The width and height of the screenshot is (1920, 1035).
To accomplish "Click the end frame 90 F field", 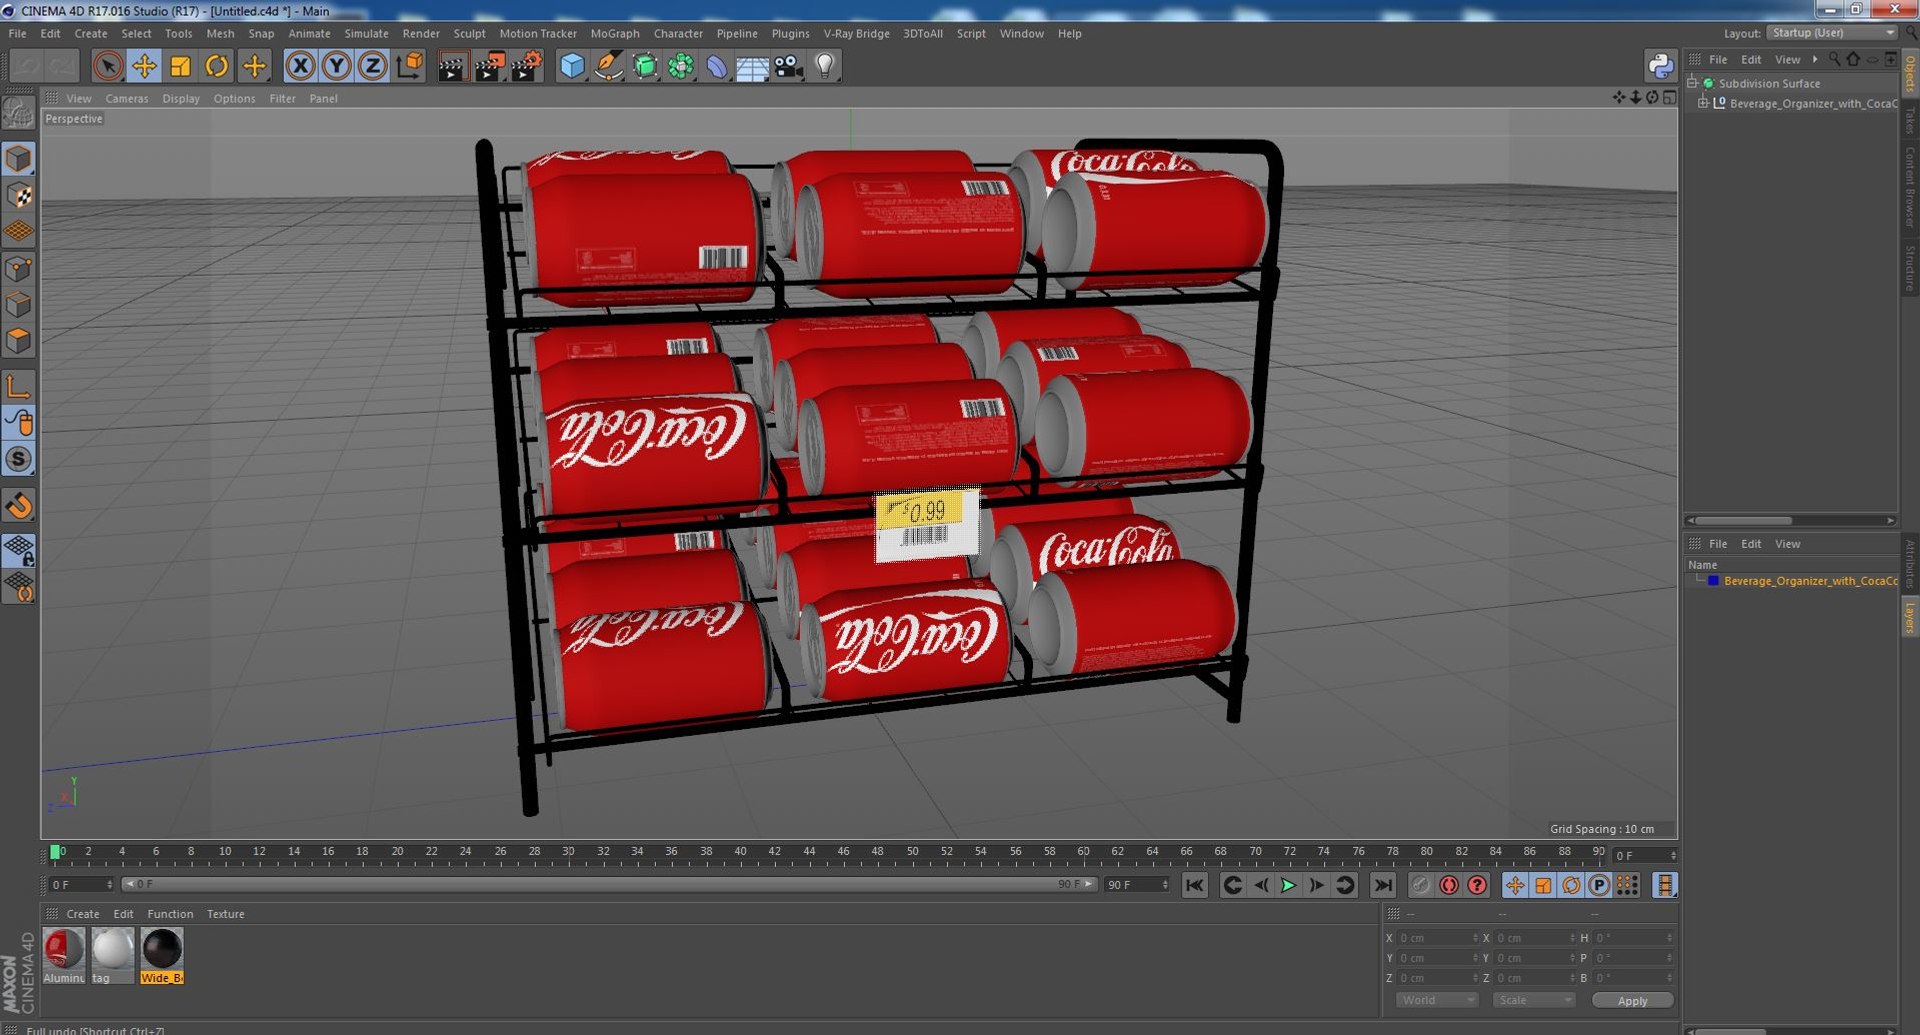I will point(1137,885).
